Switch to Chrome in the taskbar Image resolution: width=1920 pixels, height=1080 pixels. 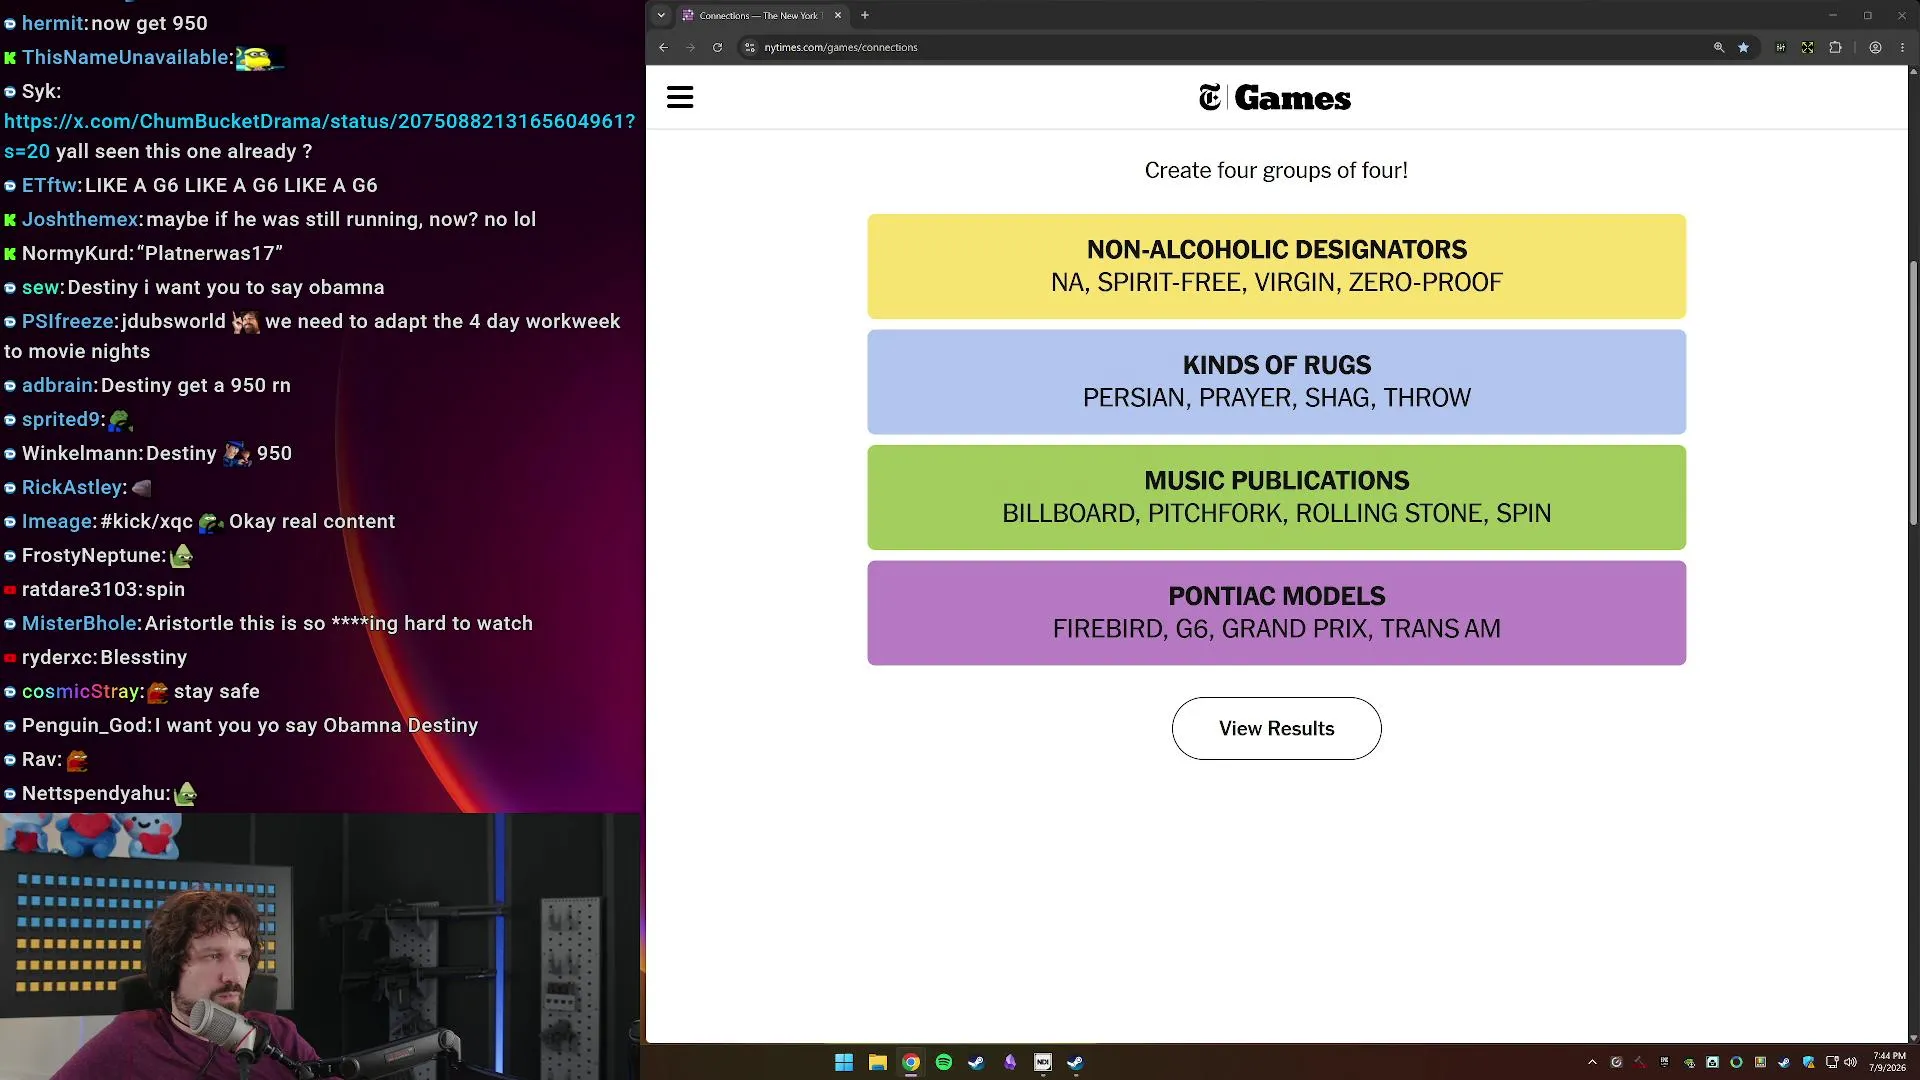pyautogui.click(x=910, y=1062)
